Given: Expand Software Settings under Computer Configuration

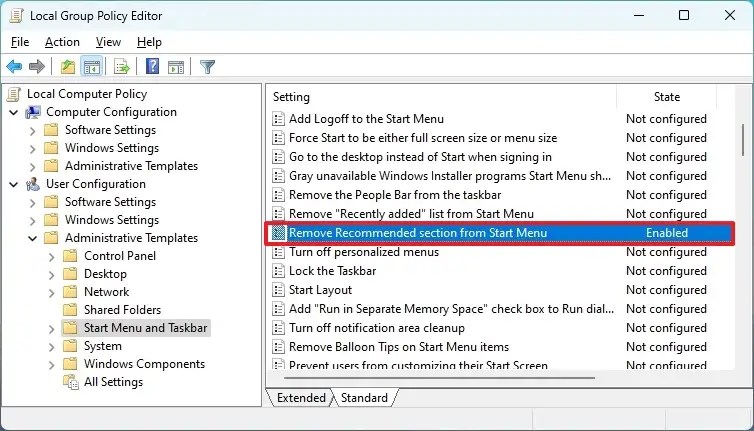Looking at the screenshot, I should tap(33, 131).
